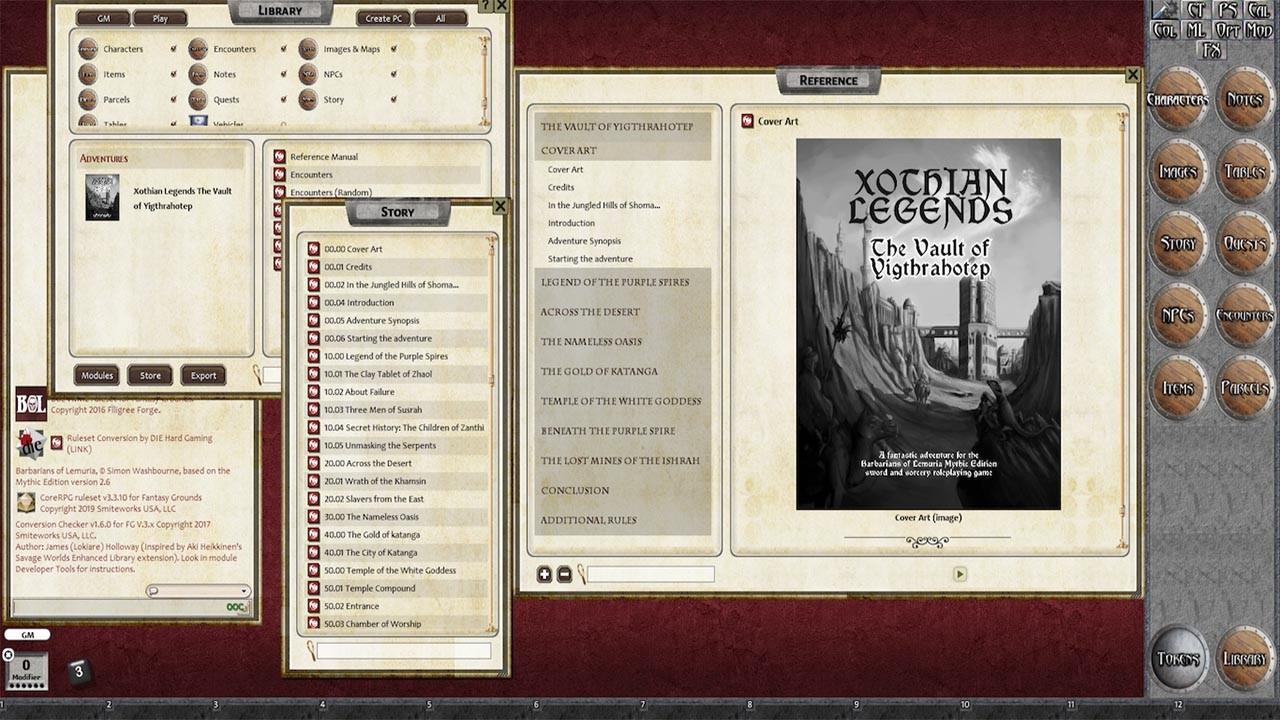The image size is (1280, 720).
Task: Toggle the Story checkbox in the Library
Action: tap(392, 99)
